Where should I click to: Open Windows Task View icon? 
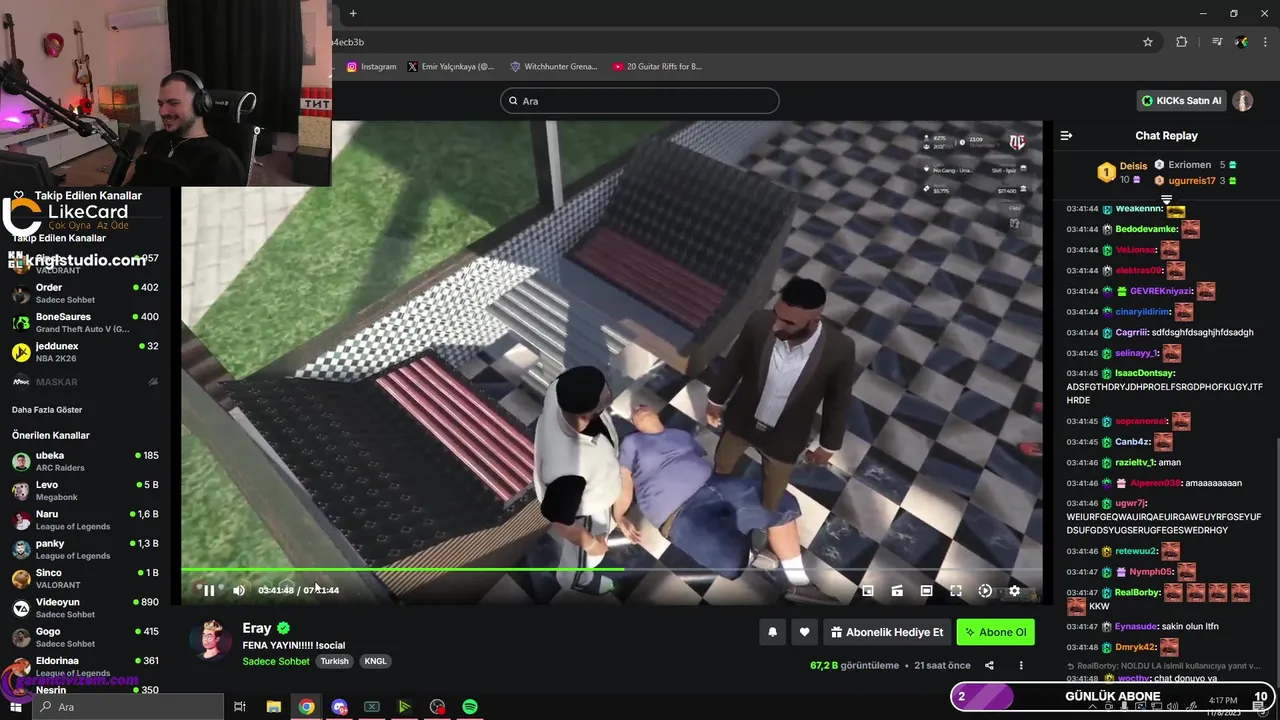[240, 707]
